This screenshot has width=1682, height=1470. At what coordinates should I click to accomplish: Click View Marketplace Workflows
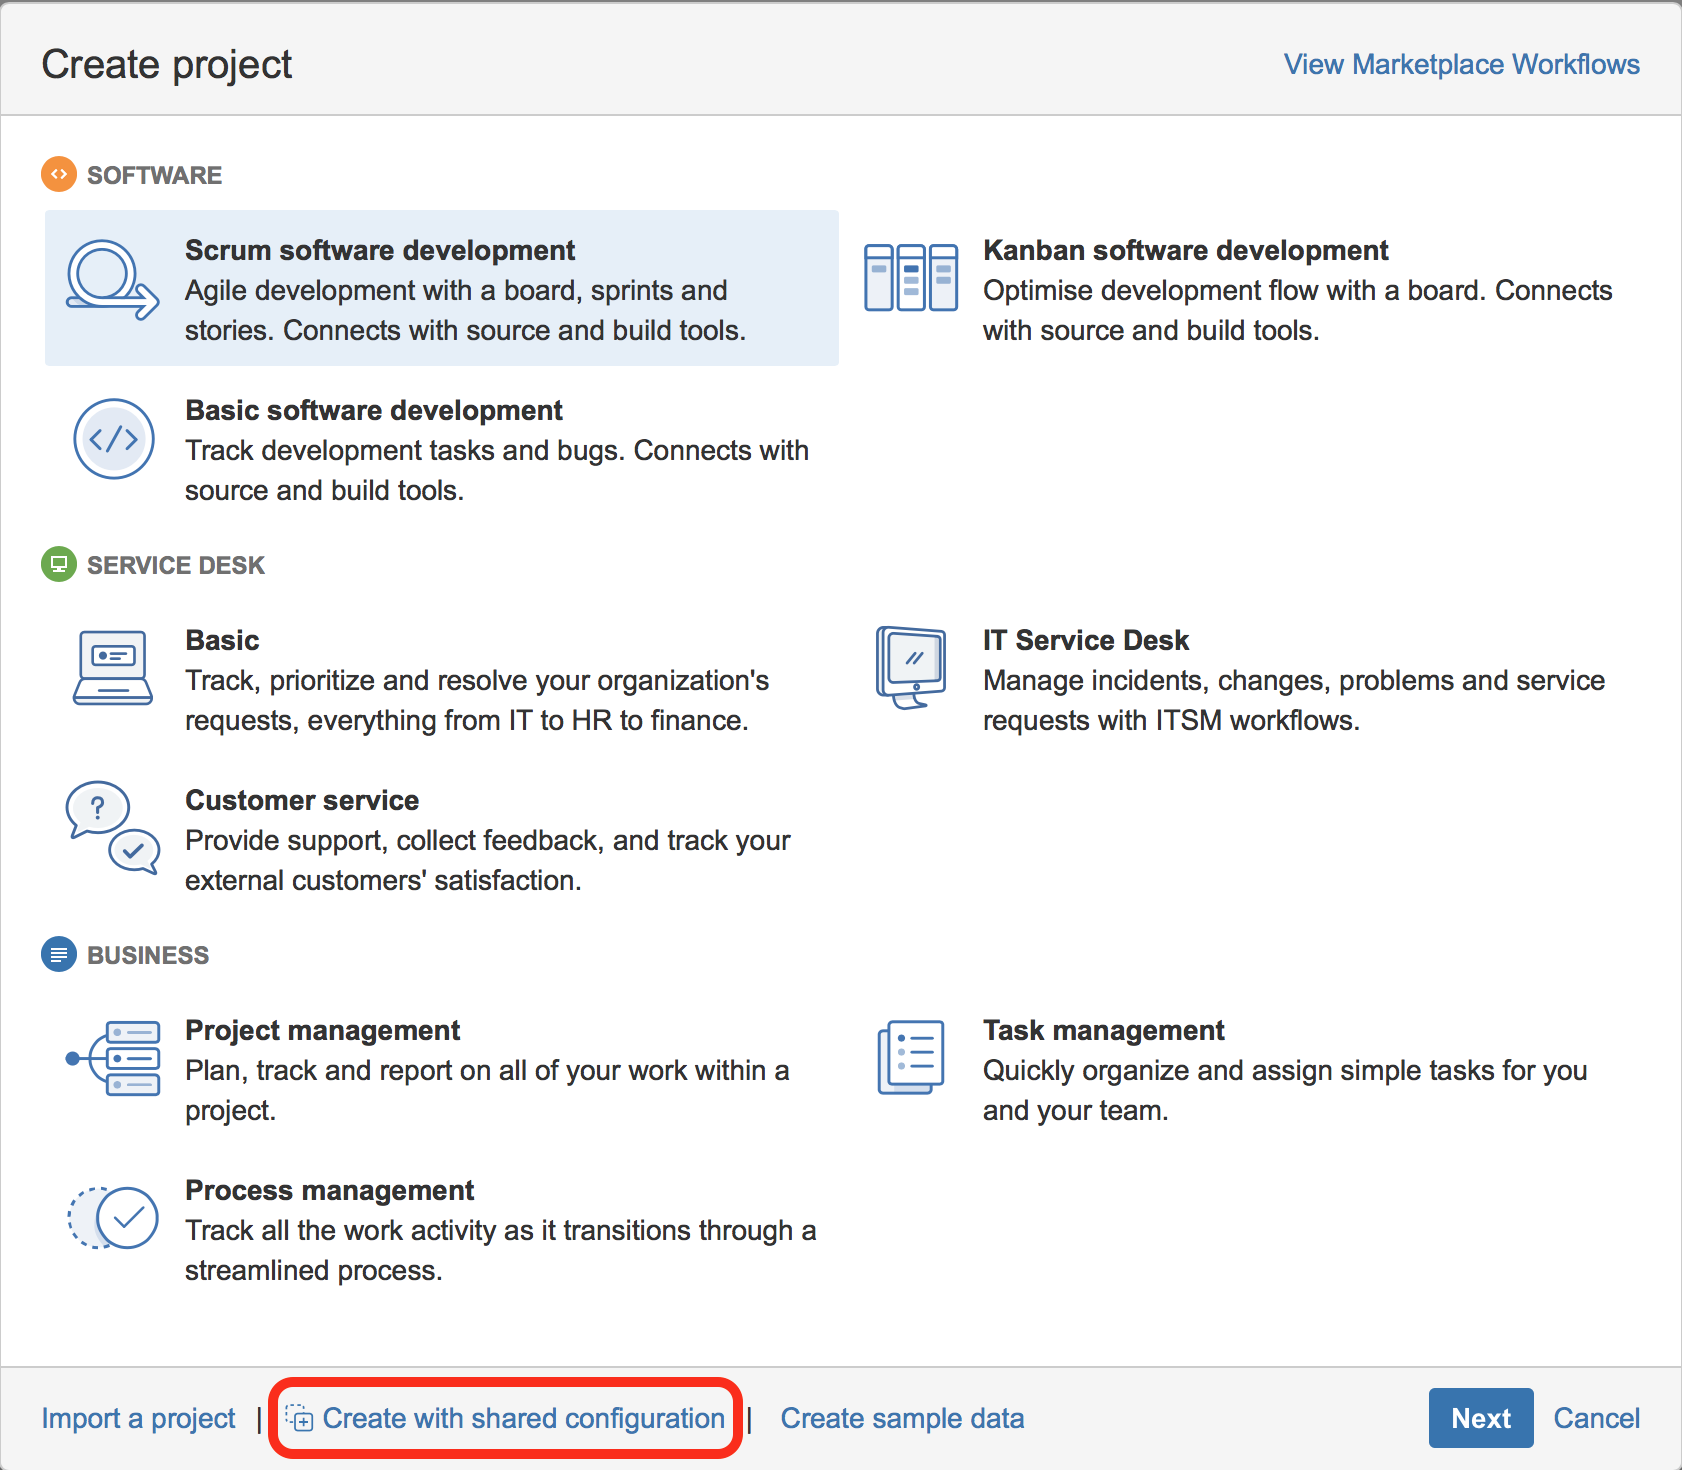pos(1461,63)
